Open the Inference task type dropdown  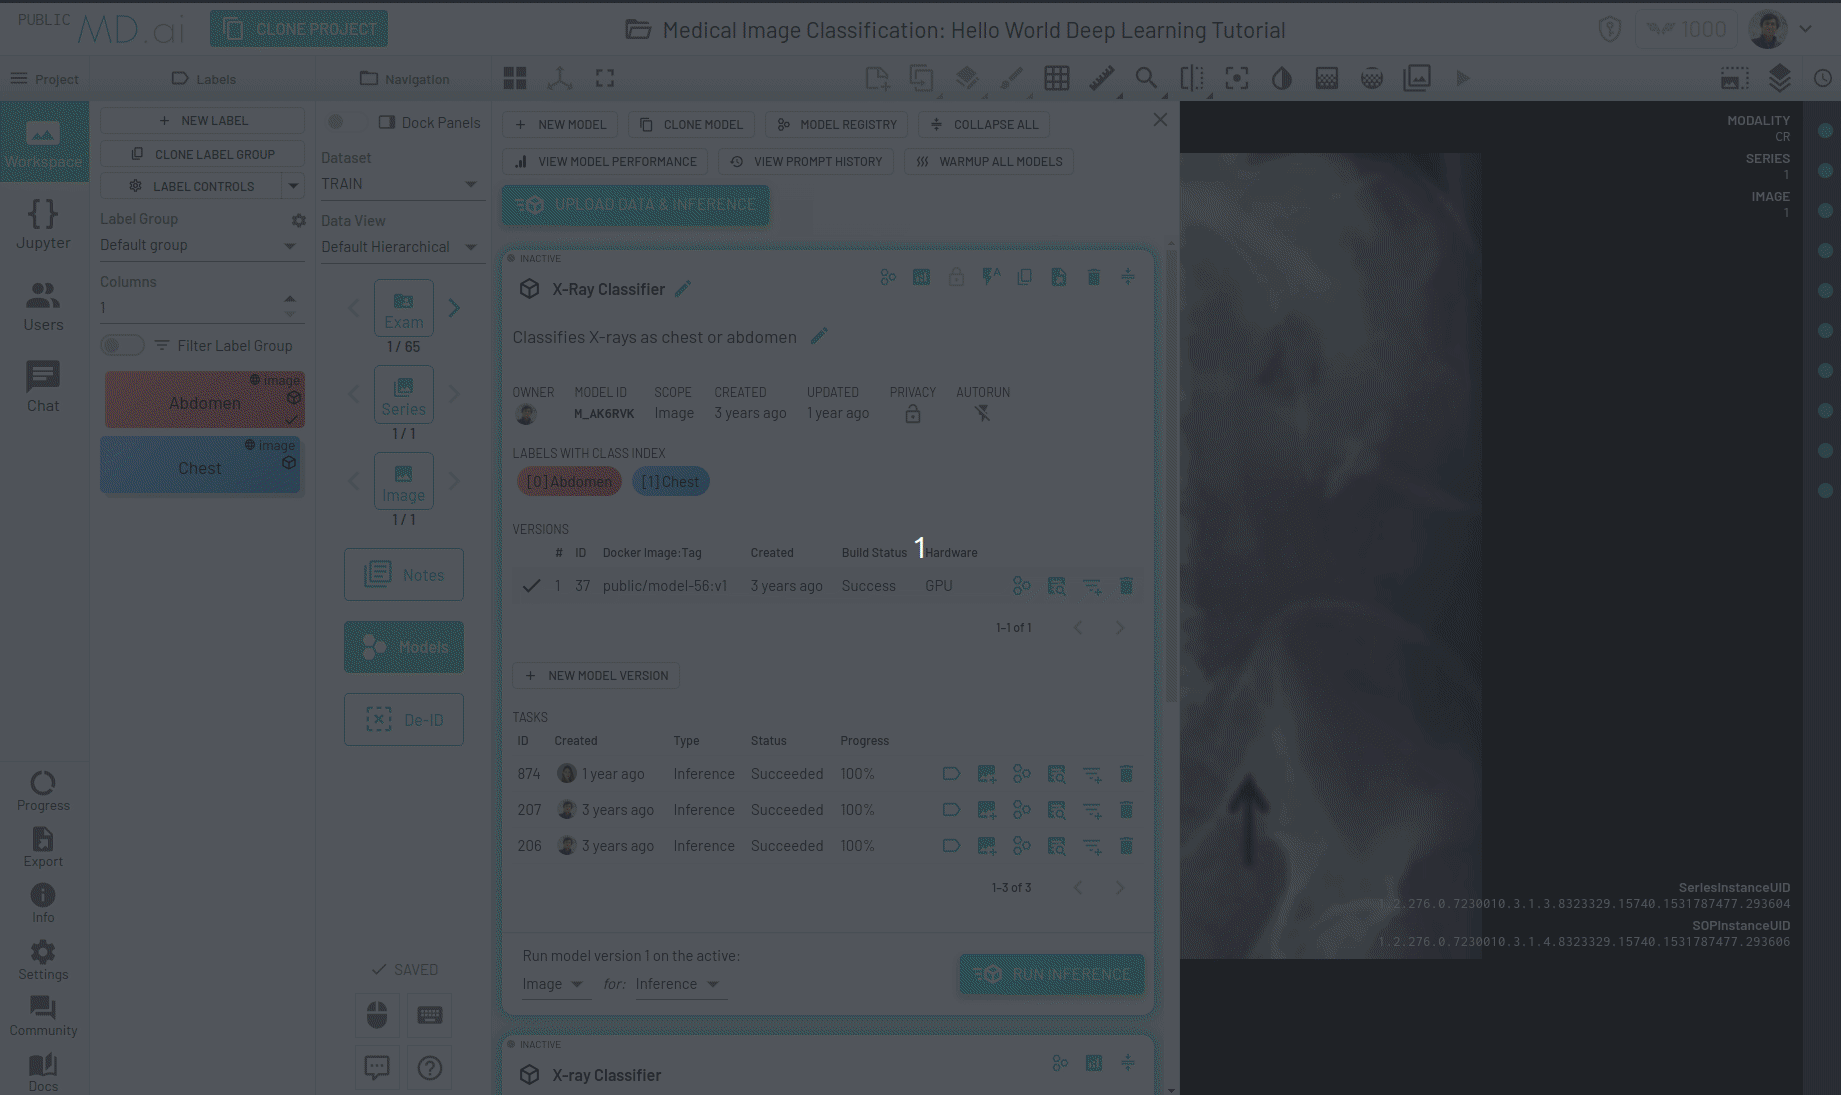[x=677, y=984]
